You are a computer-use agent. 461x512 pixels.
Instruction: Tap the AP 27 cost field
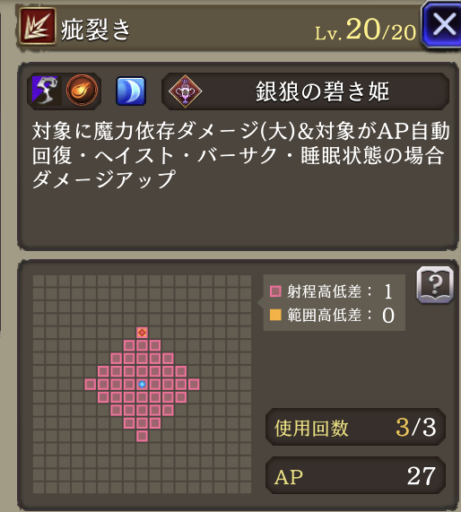(x=355, y=476)
